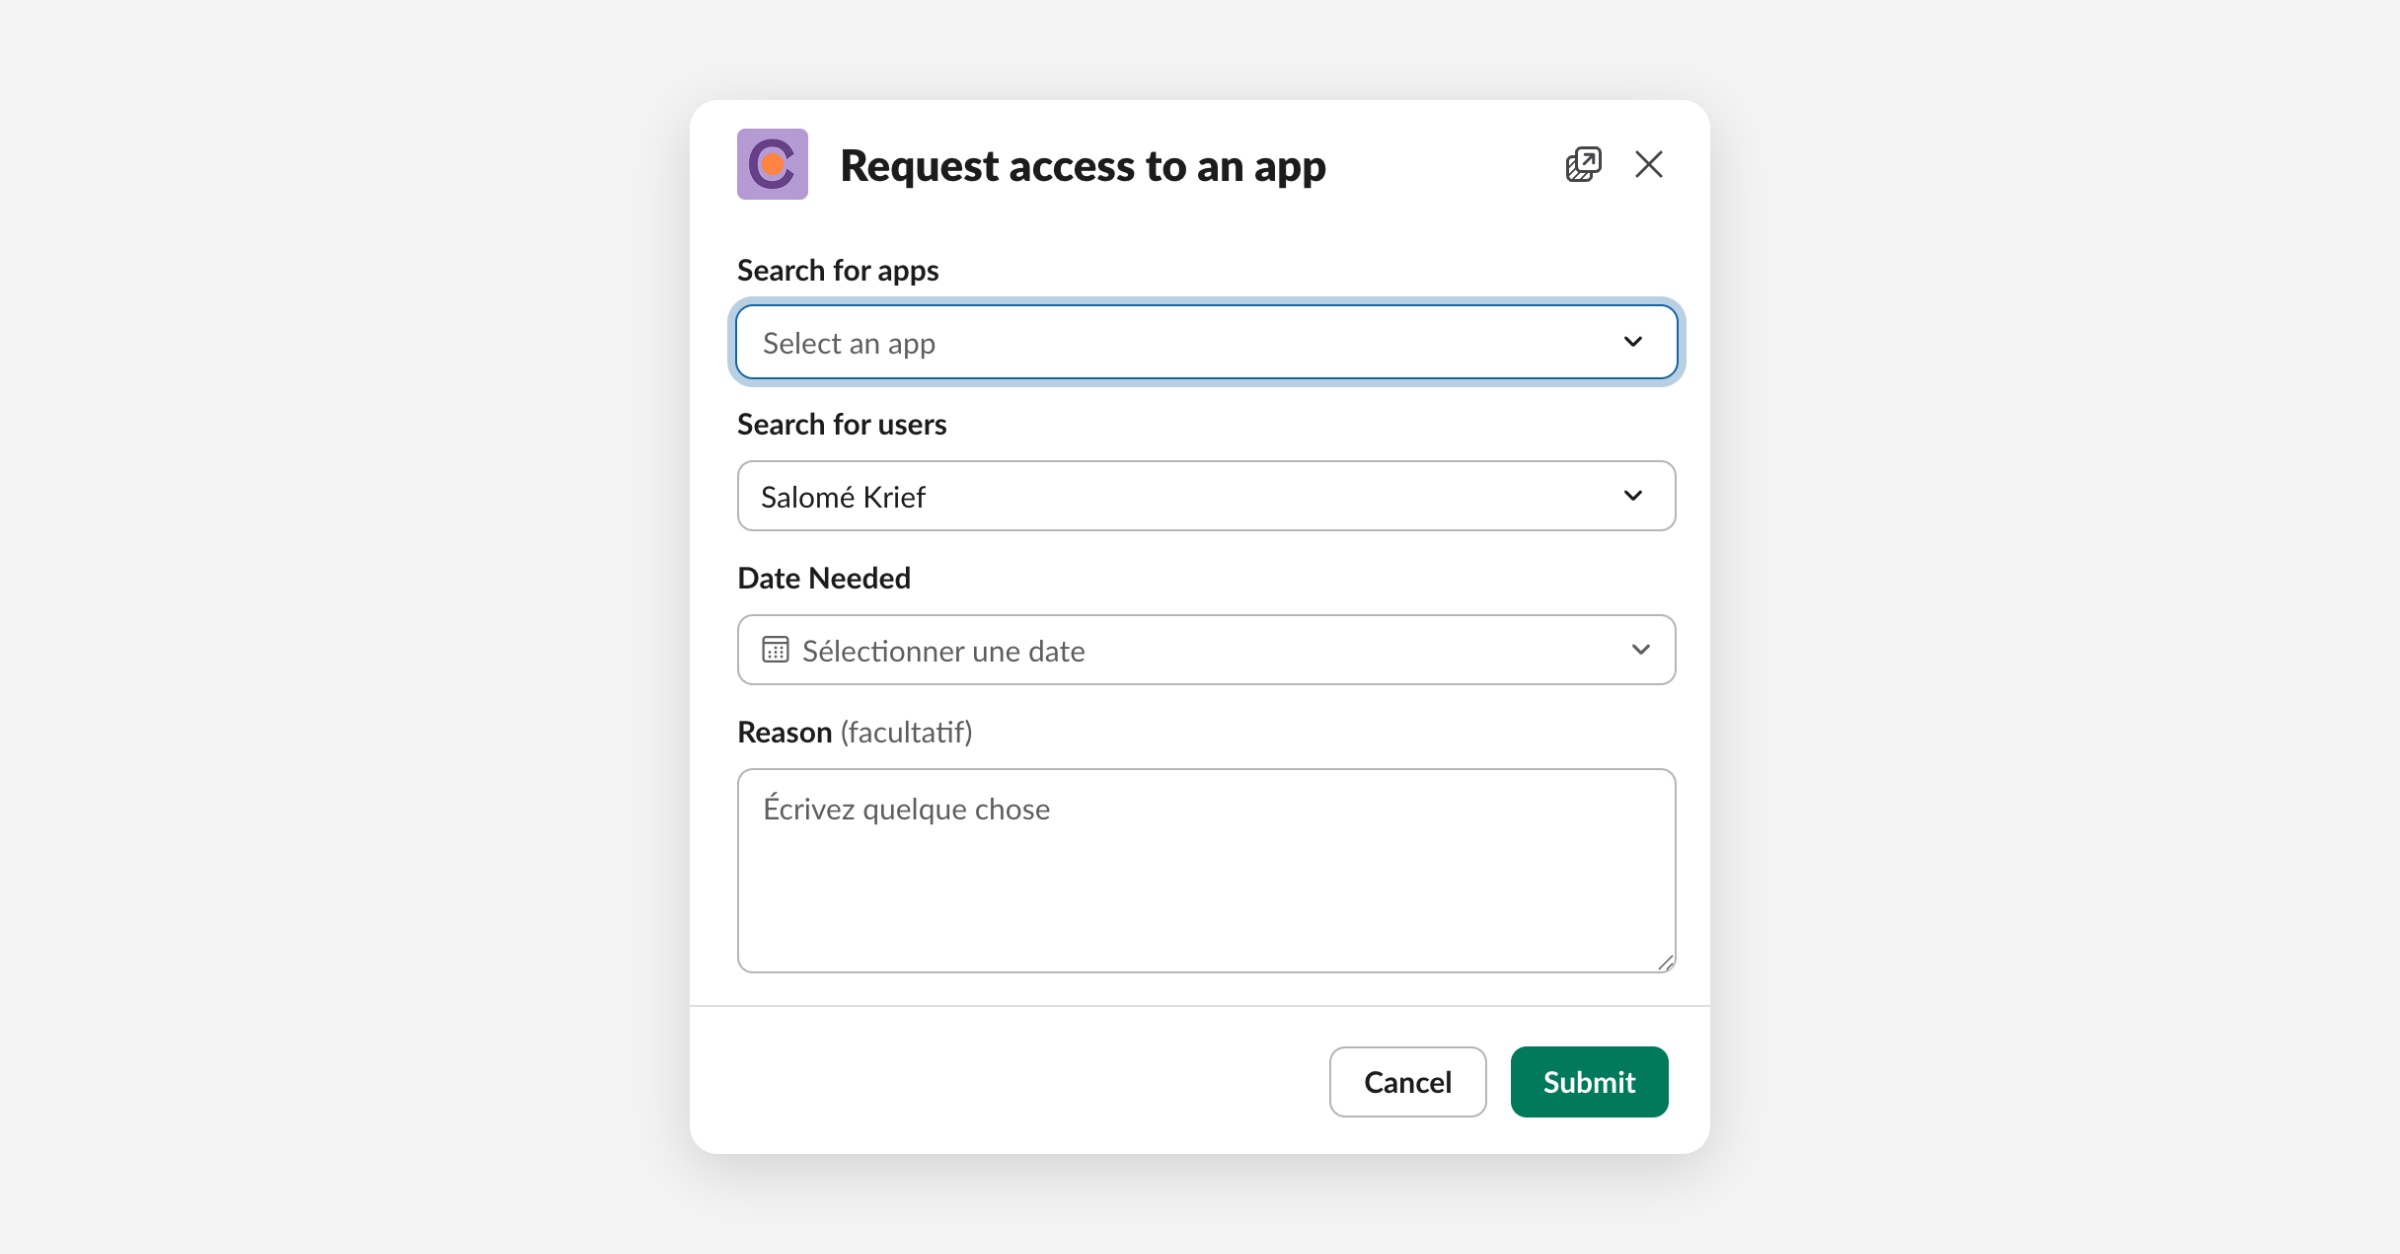Click the Search for apps label
This screenshot has height=1254, width=2400.
(x=837, y=270)
